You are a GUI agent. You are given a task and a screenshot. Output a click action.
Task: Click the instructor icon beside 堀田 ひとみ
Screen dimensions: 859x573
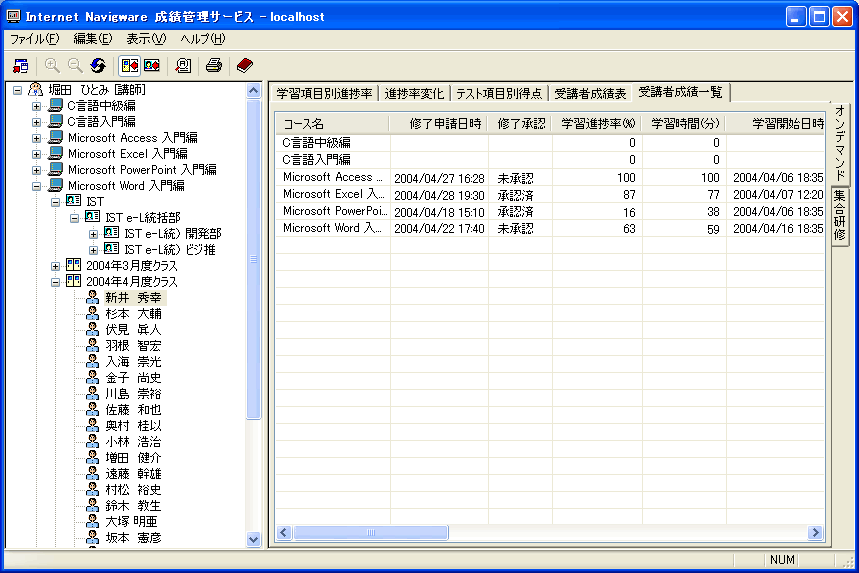[36, 89]
